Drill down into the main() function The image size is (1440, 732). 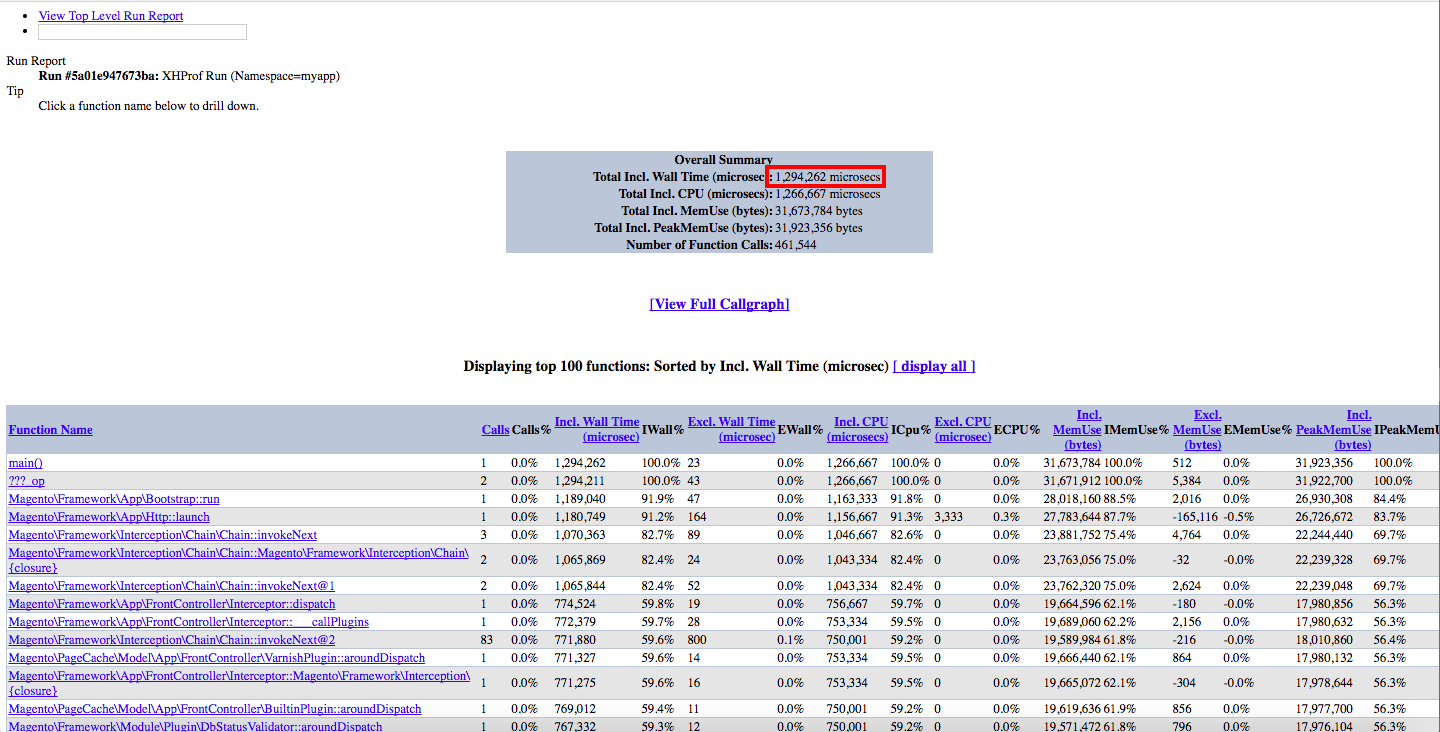[25, 463]
